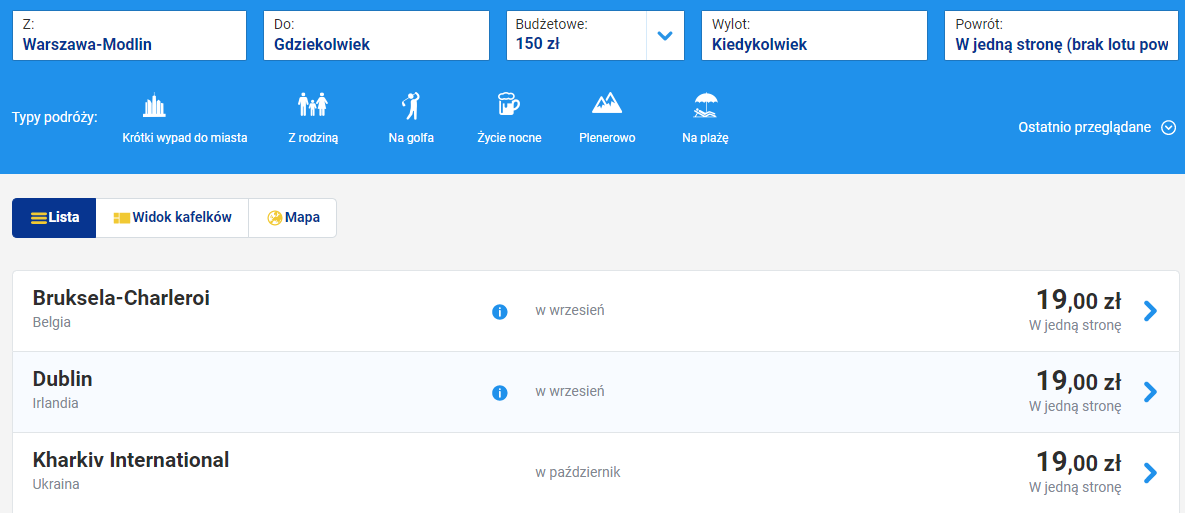Select the beach umbrella icon
Screen dimensions: 1185x513
(705, 105)
